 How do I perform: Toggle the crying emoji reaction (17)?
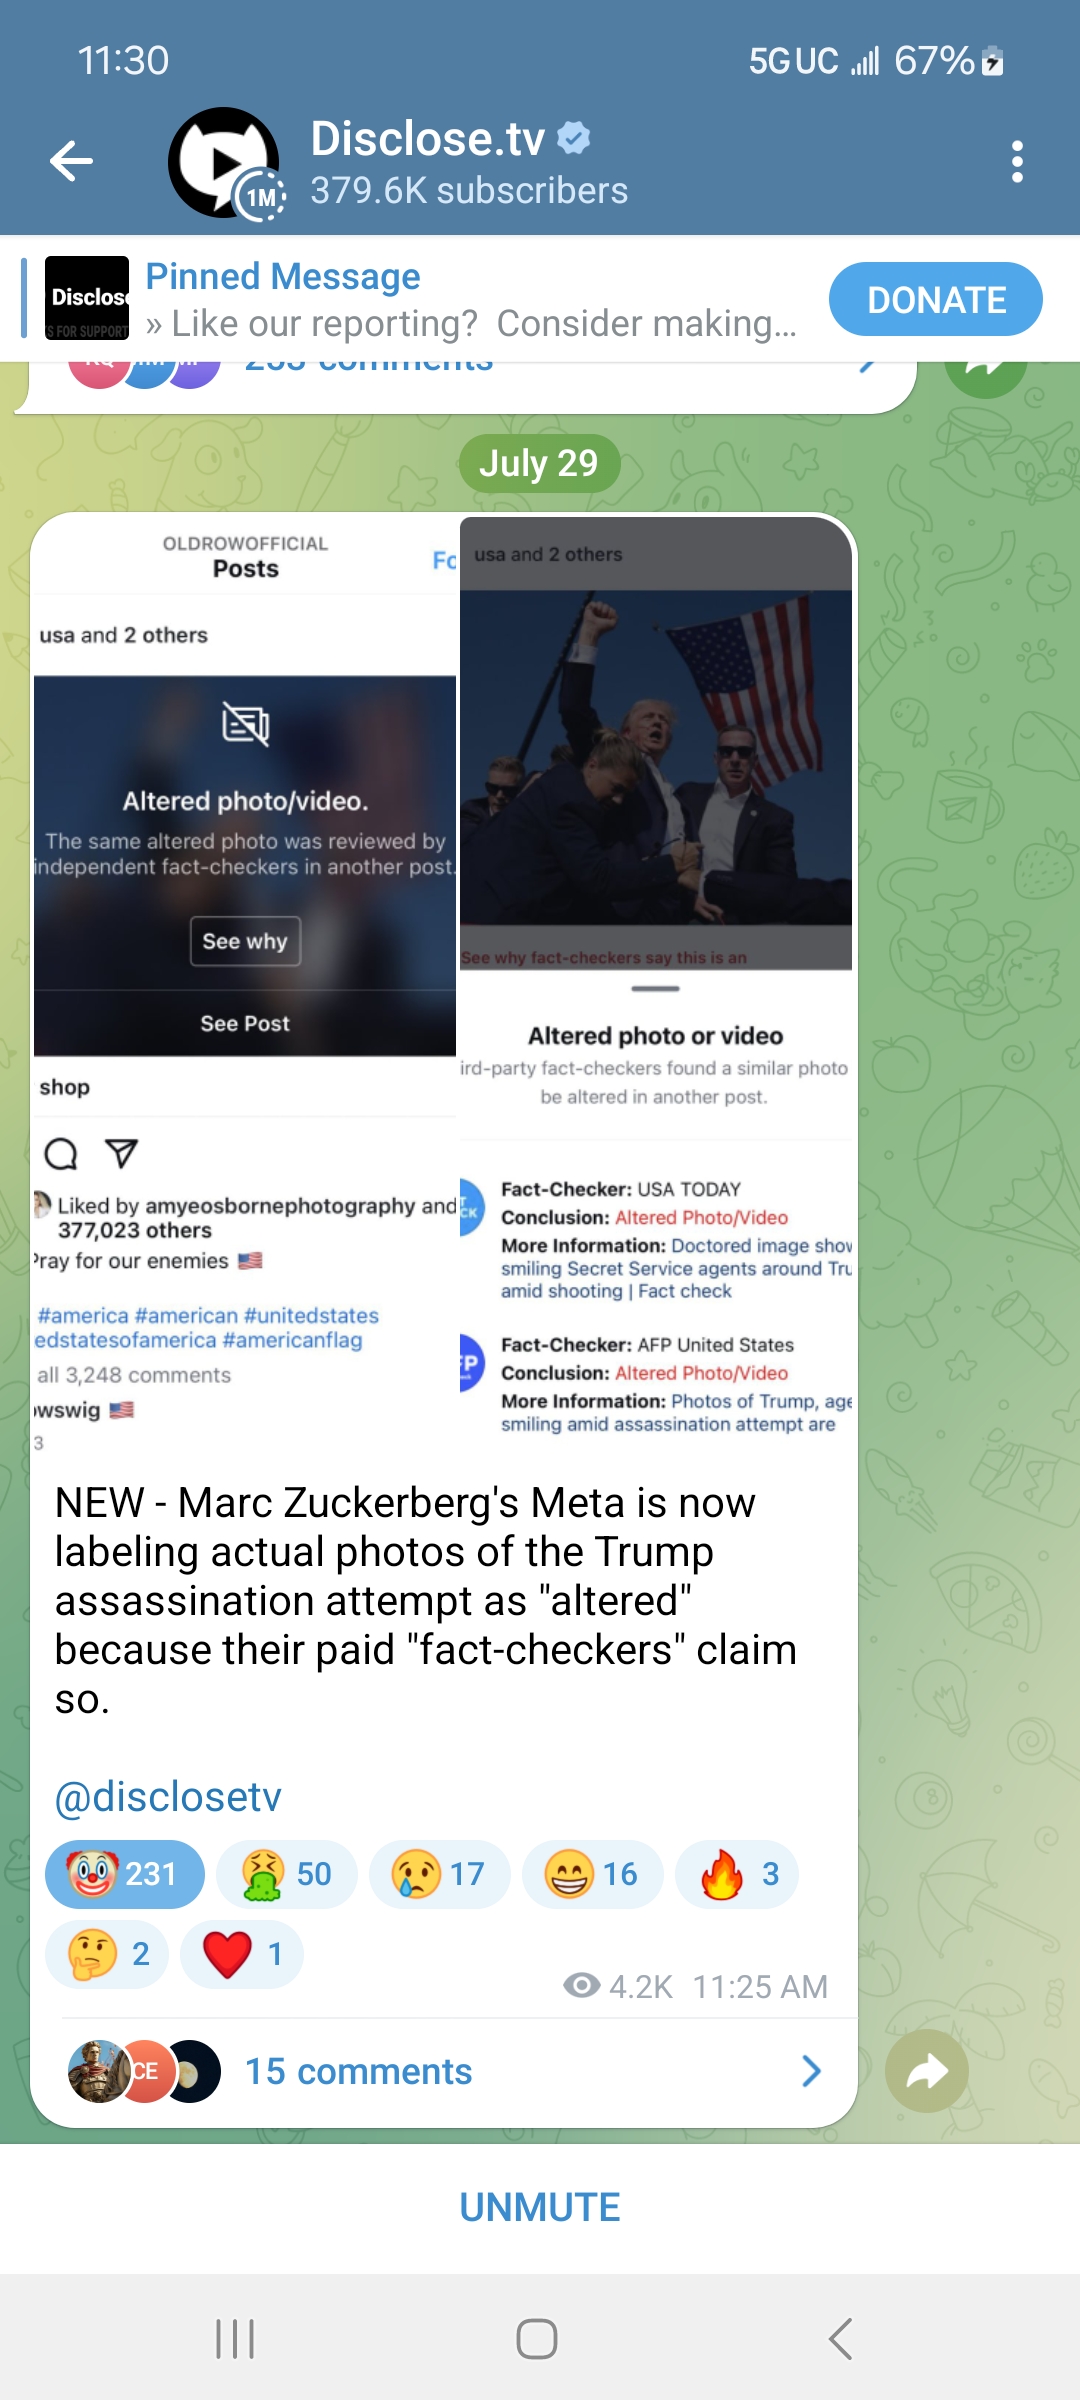pos(440,1874)
